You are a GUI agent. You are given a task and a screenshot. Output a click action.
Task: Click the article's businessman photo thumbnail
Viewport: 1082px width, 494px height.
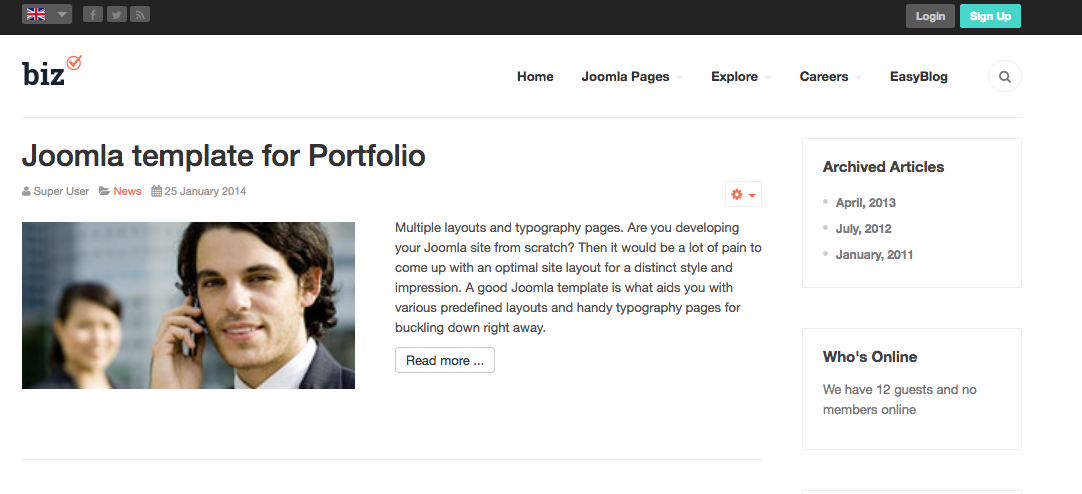coord(188,305)
